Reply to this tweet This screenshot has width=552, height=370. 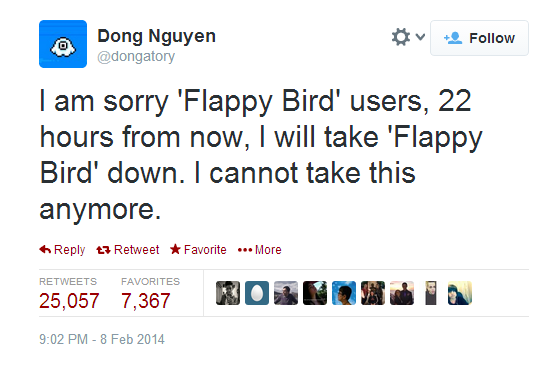tap(62, 250)
